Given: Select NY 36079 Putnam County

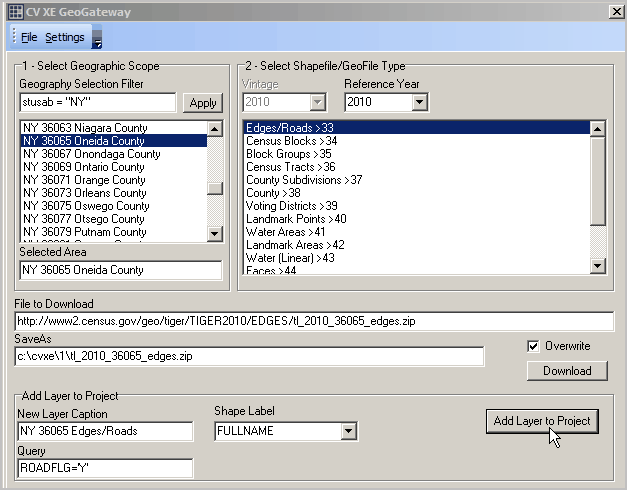Looking at the screenshot, I should pos(114,232).
